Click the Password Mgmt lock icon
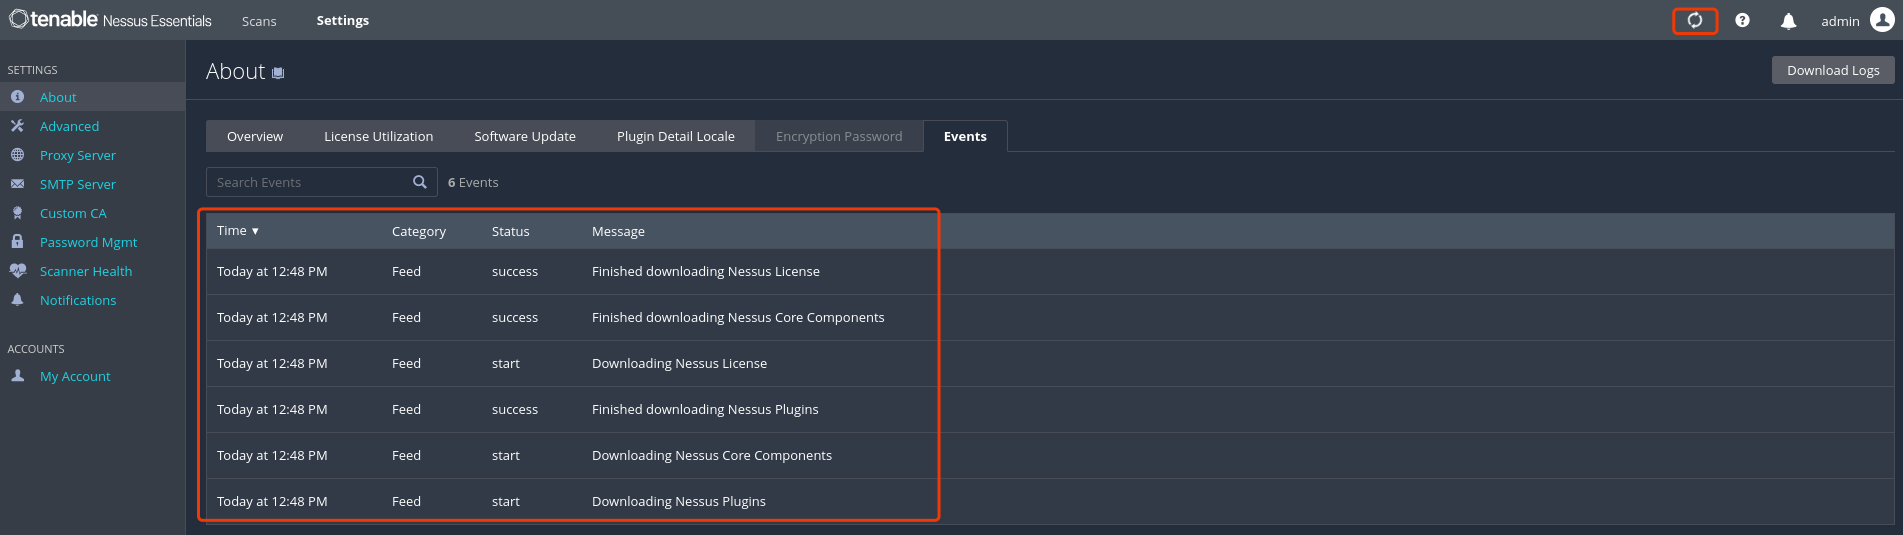This screenshot has width=1903, height=535. pos(17,242)
